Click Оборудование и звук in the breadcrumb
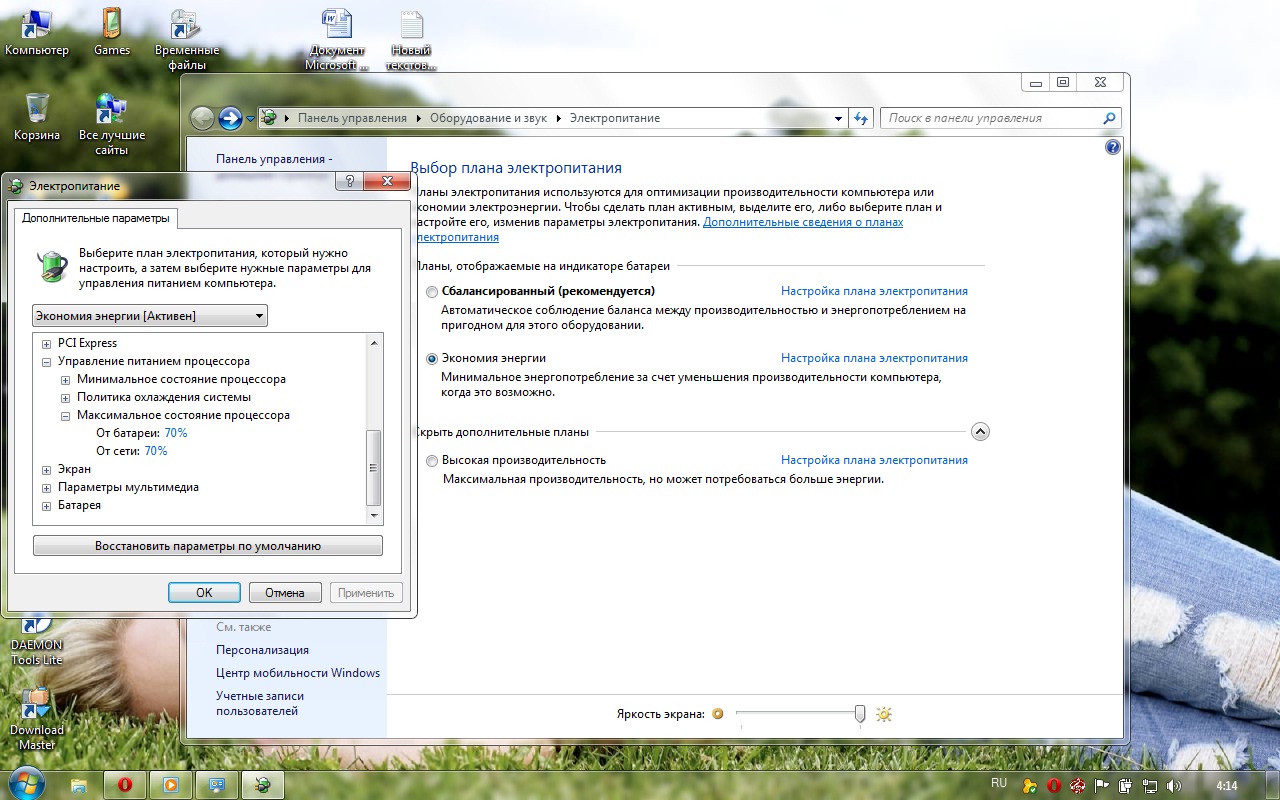The height and width of the screenshot is (800, 1280). coord(488,118)
